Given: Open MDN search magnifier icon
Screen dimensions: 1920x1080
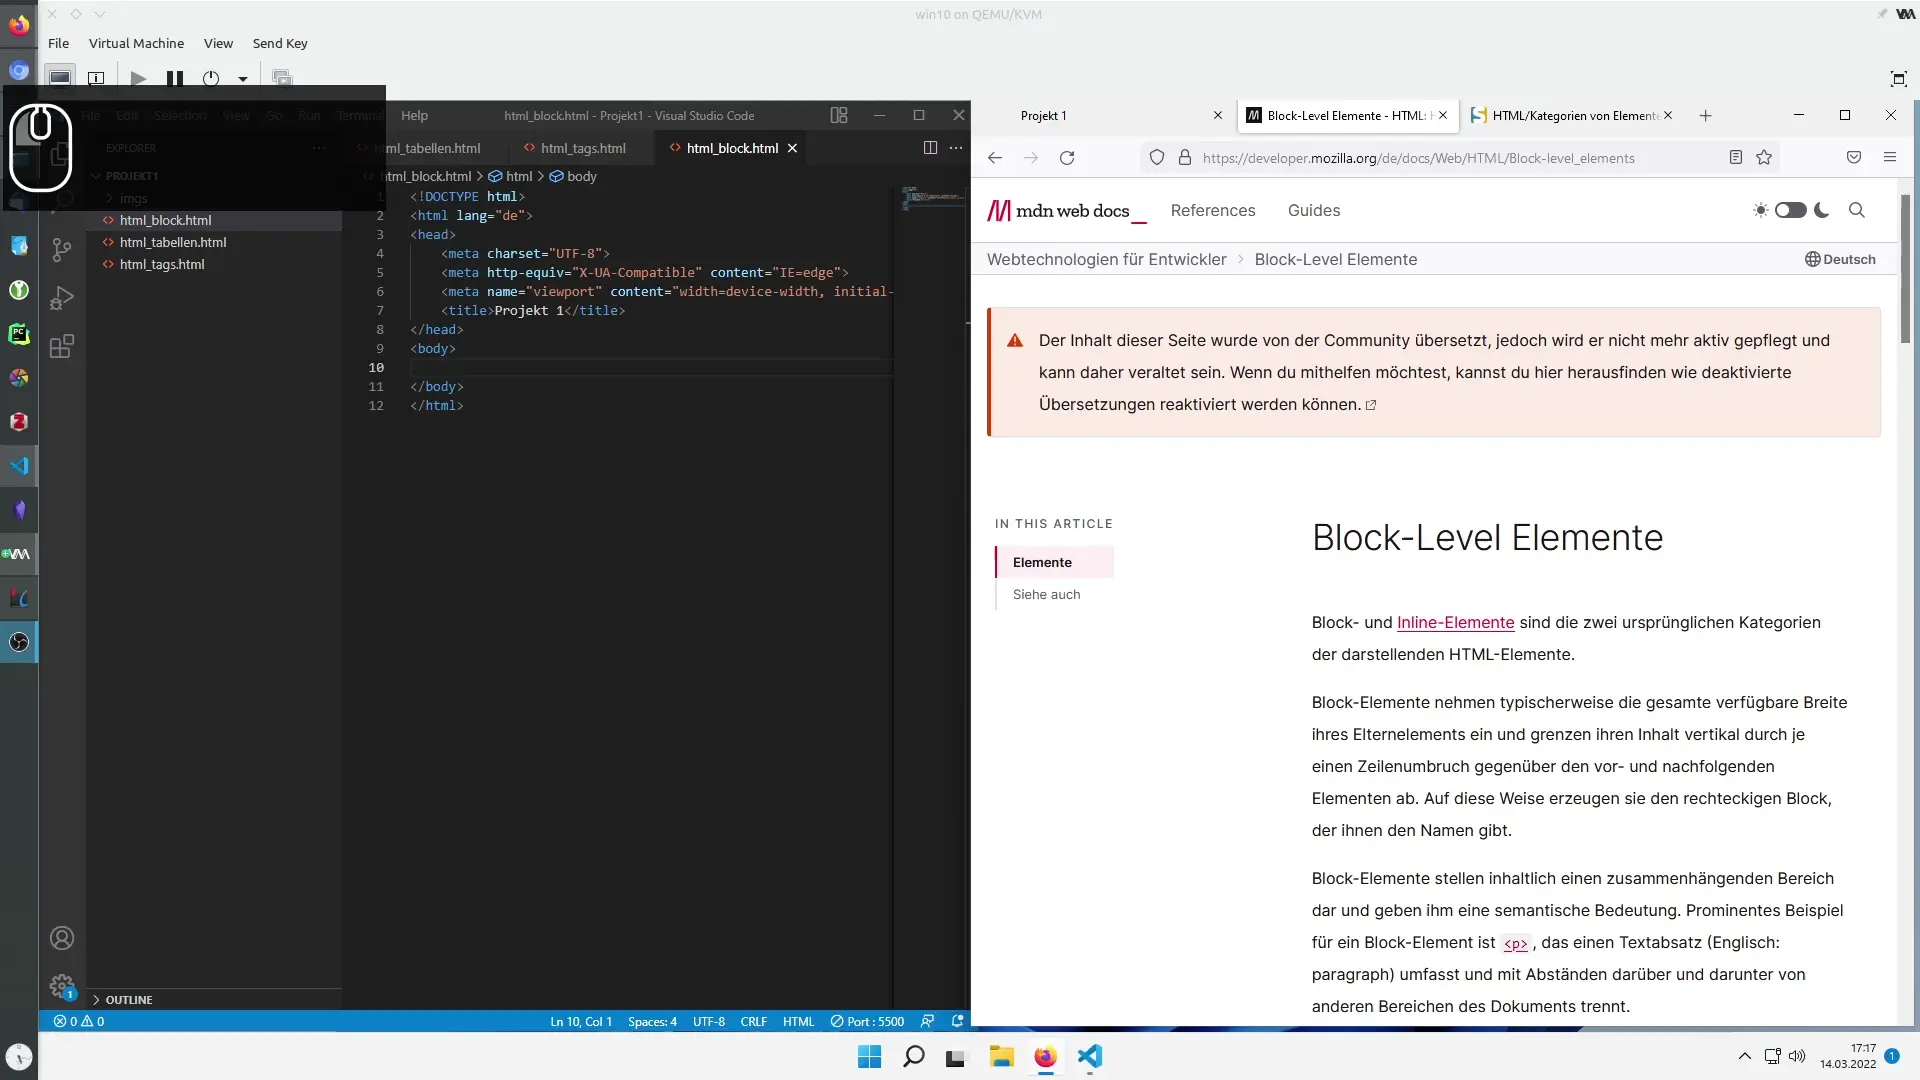Looking at the screenshot, I should 1857,210.
